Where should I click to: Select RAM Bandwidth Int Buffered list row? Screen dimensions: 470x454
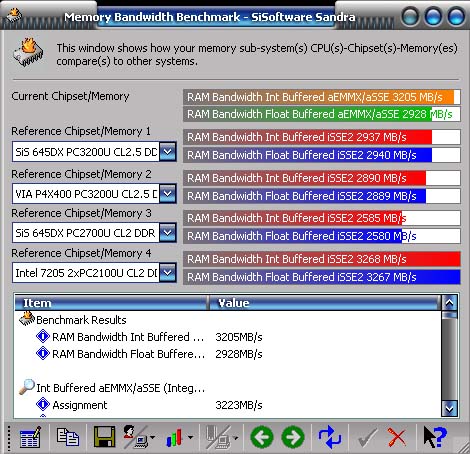[x=228, y=337]
